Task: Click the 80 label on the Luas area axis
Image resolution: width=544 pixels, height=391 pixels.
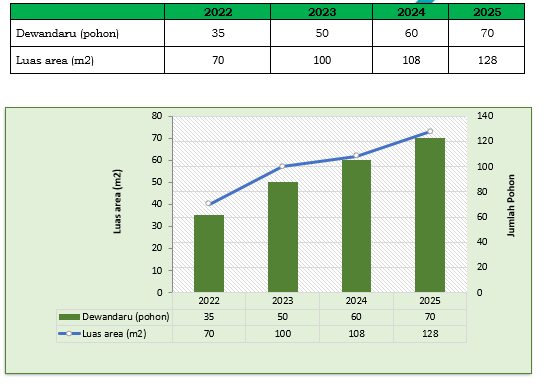Action: tap(157, 116)
